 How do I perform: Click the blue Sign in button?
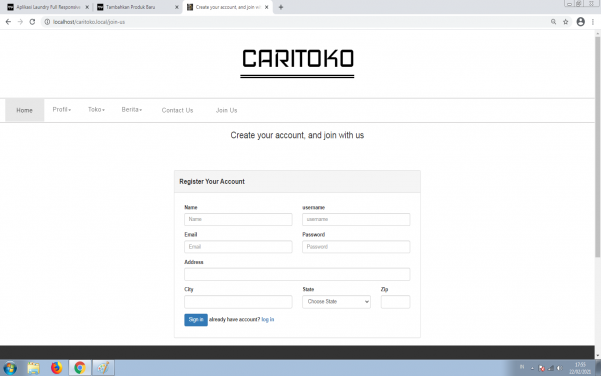196,320
